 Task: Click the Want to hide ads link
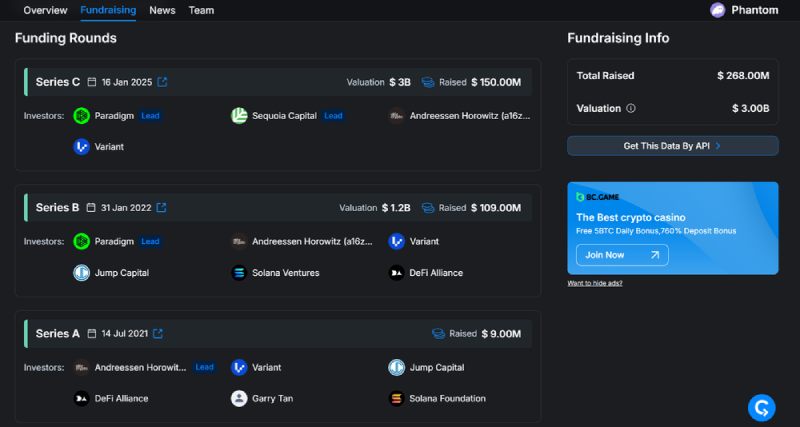click(x=595, y=284)
